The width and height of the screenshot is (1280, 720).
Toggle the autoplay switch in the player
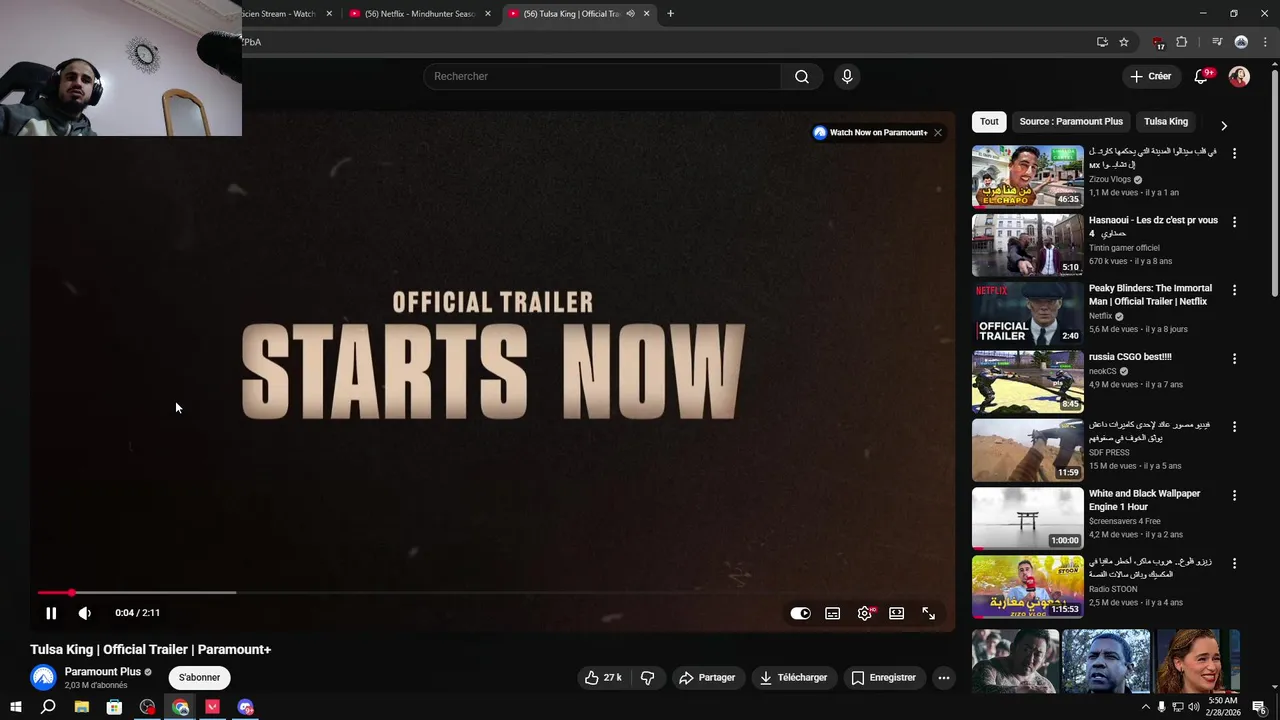tap(800, 613)
